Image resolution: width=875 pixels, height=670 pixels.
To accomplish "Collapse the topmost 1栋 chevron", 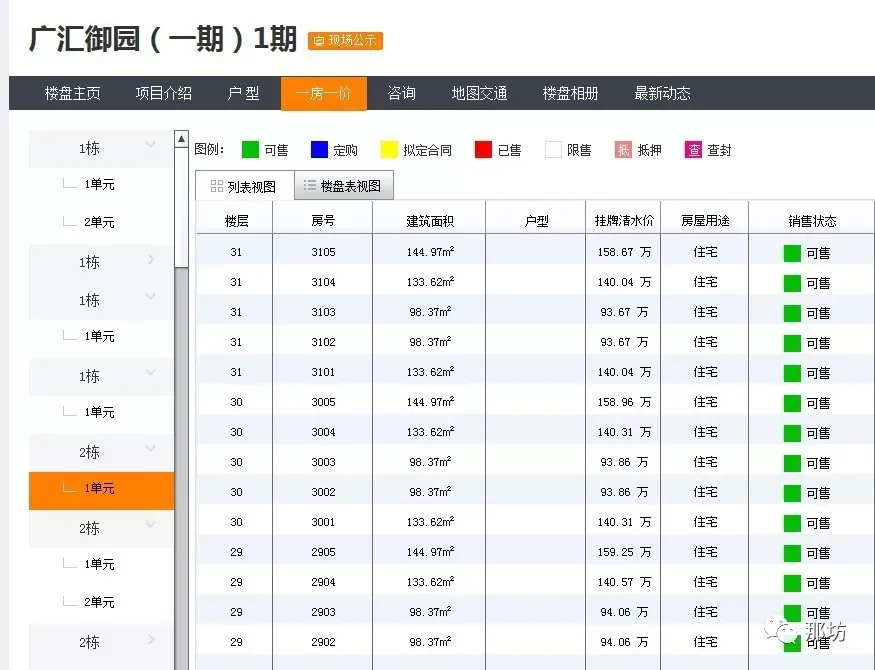I will coord(150,145).
